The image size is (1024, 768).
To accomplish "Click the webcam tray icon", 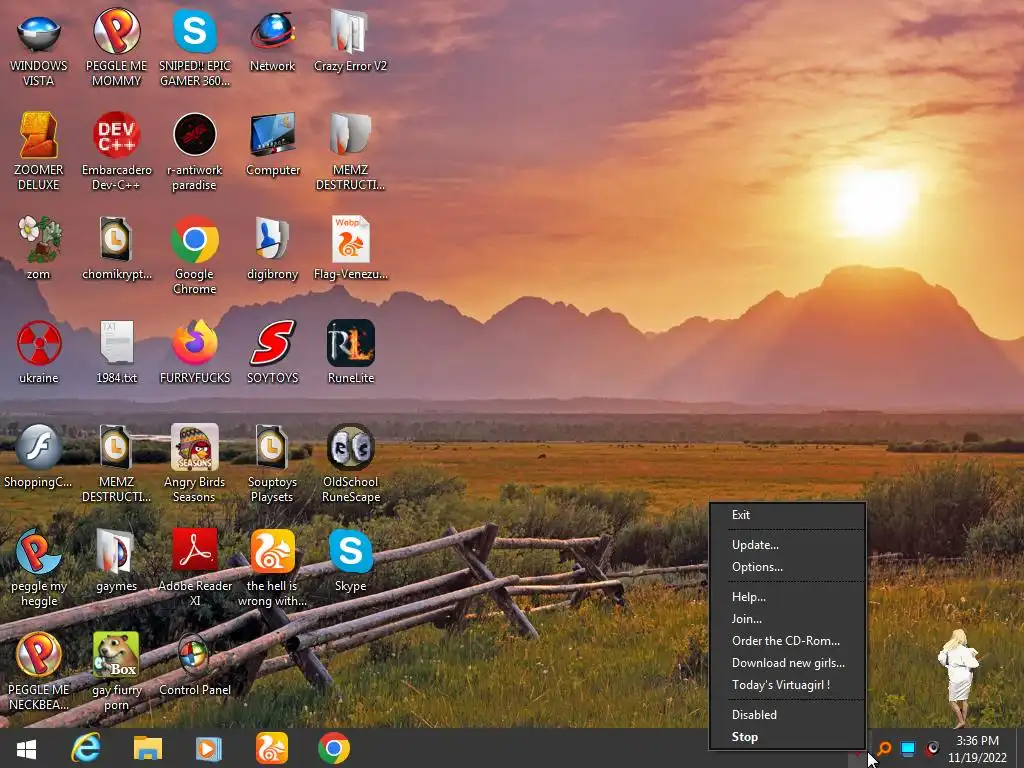I will click(x=933, y=748).
